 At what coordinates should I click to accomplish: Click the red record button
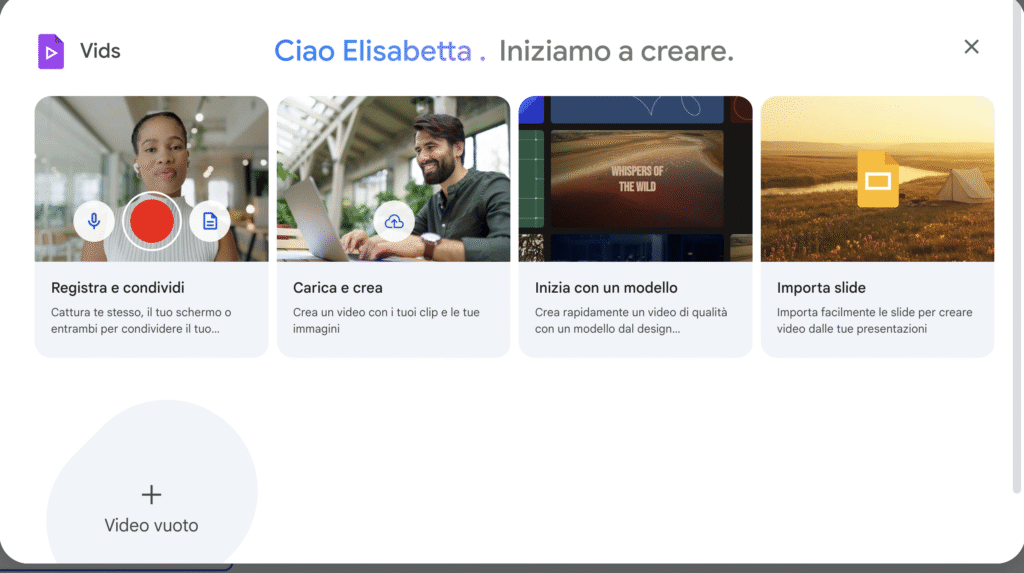(x=152, y=221)
